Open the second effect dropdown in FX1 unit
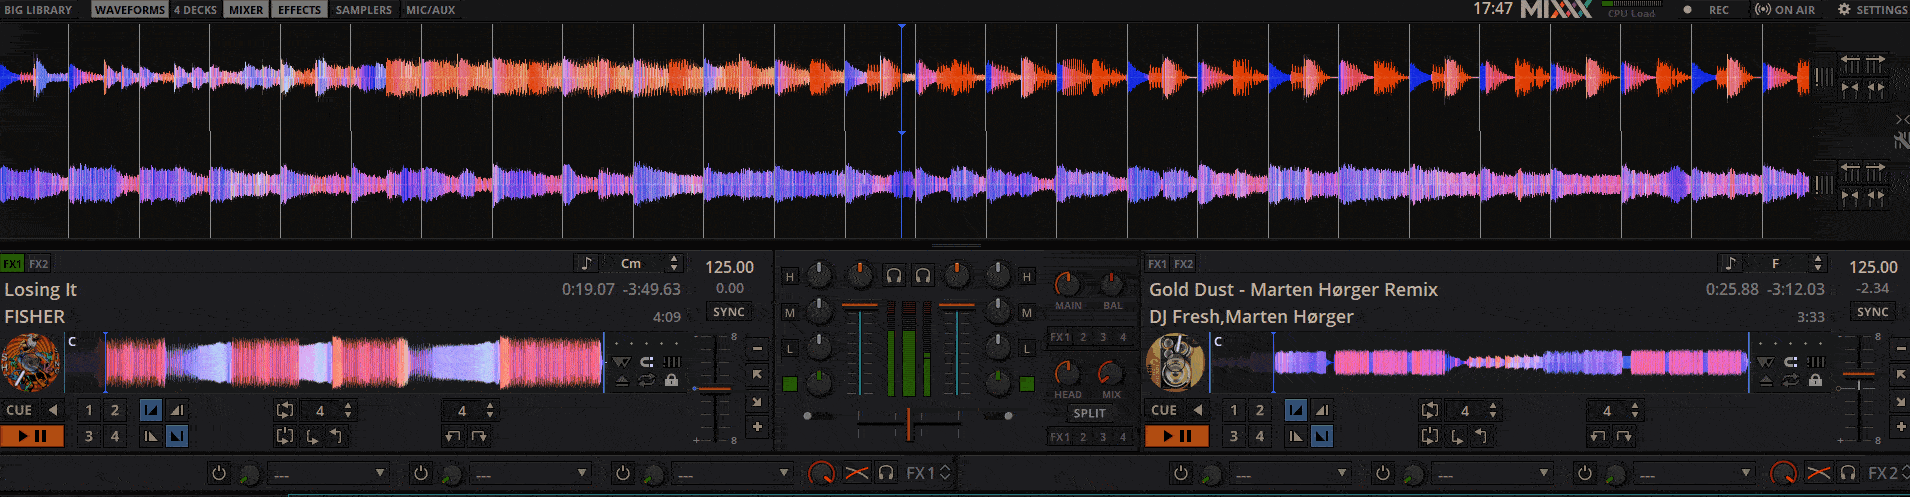This screenshot has width=1910, height=497. pos(530,473)
